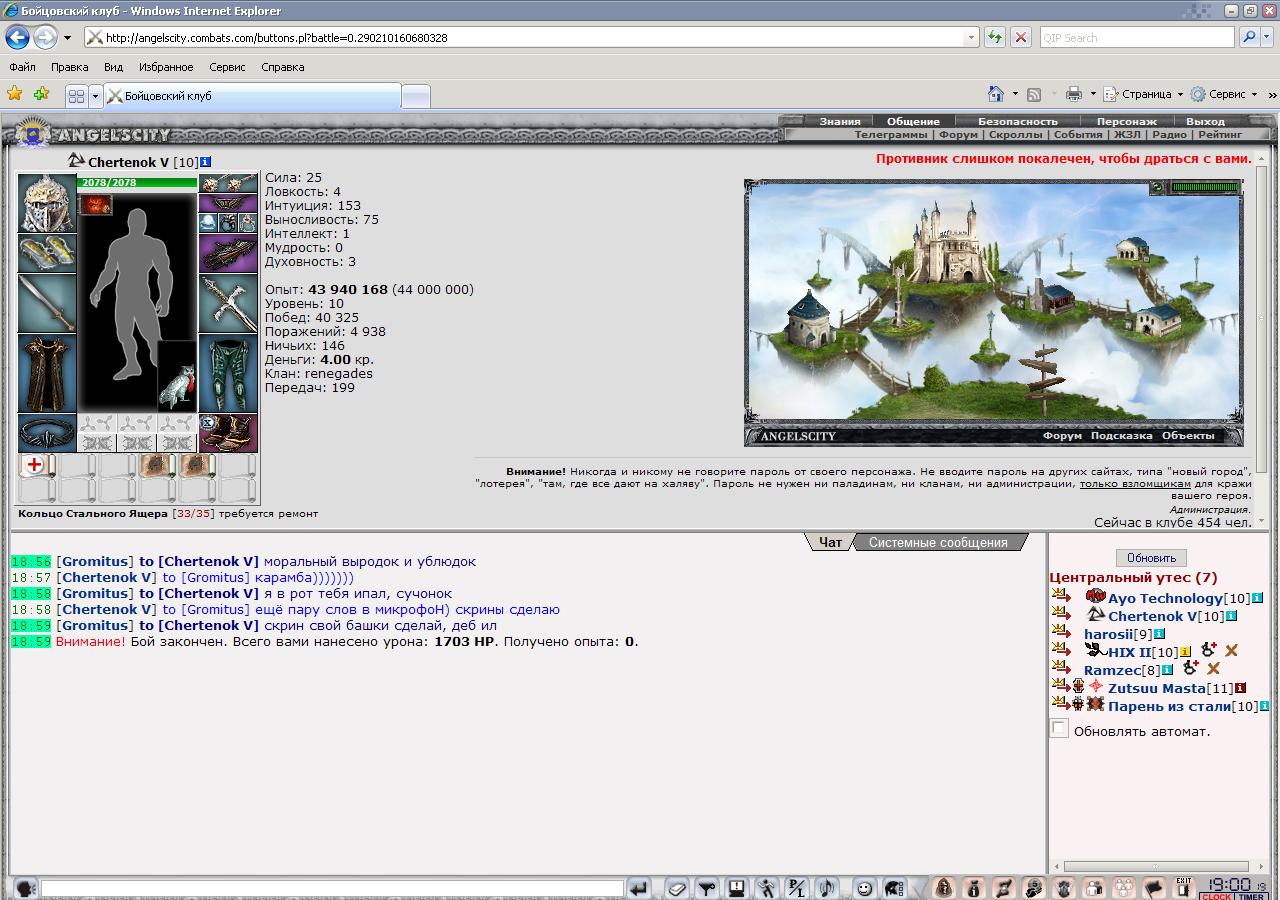Click Подсказка under the city map
Viewport: 1280px width, 900px height.
(1121, 436)
